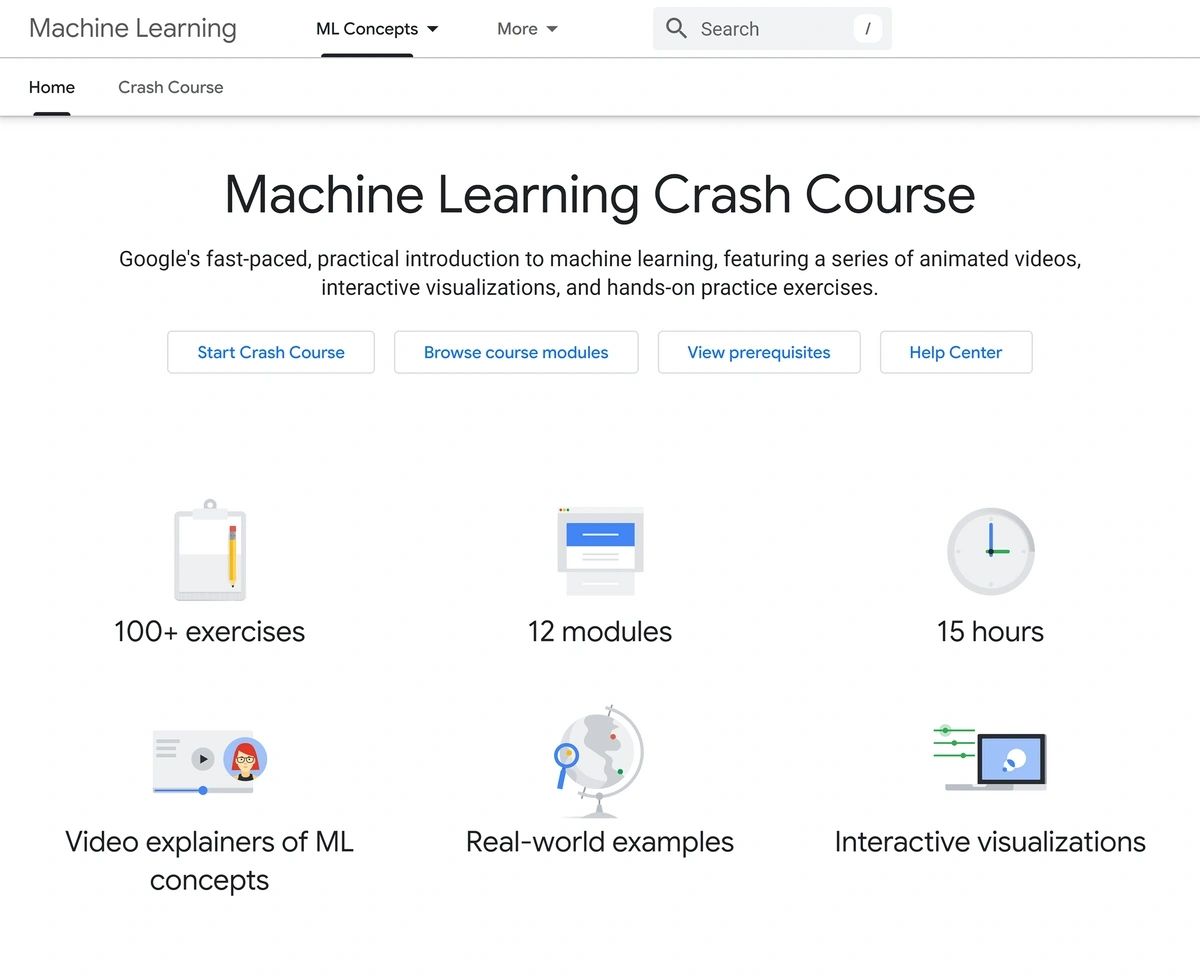The height and width of the screenshot is (975, 1200).
Task: Click the video explainers player icon
Action: tap(210, 761)
